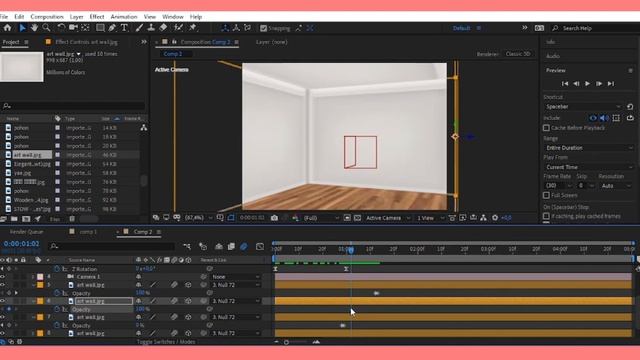Take a snapshot with the camera icon

tap(274, 218)
